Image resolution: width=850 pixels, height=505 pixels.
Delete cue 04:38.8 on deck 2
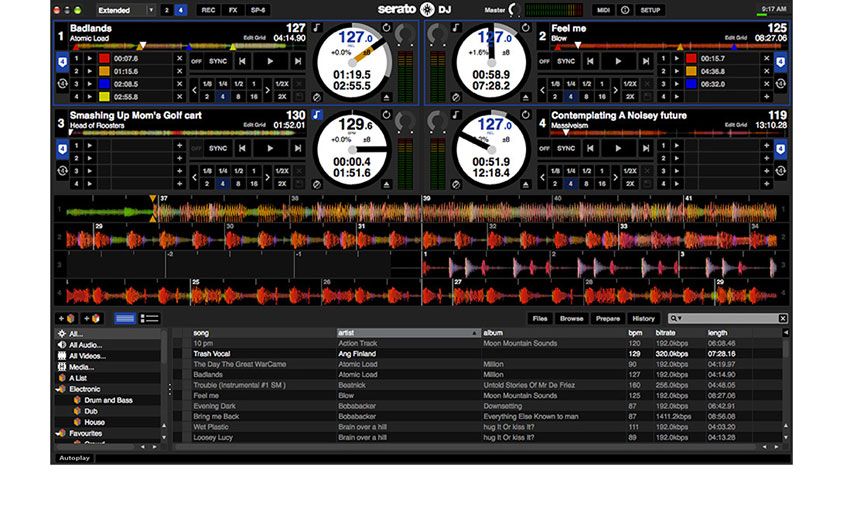(x=766, y=71)
